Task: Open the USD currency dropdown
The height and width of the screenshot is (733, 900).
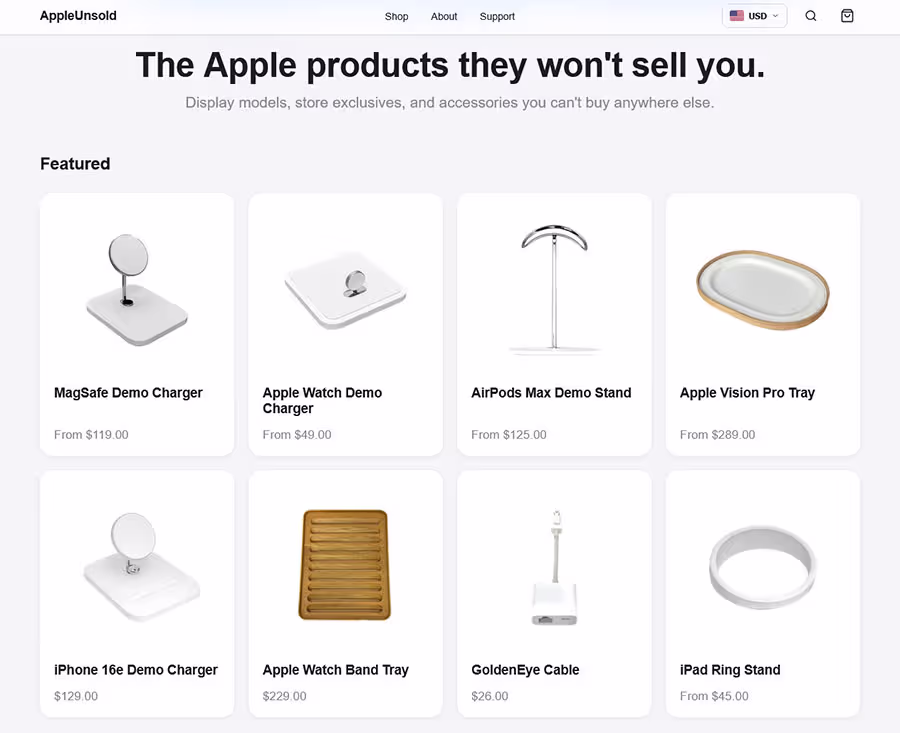Action: [x=755, y=16]
